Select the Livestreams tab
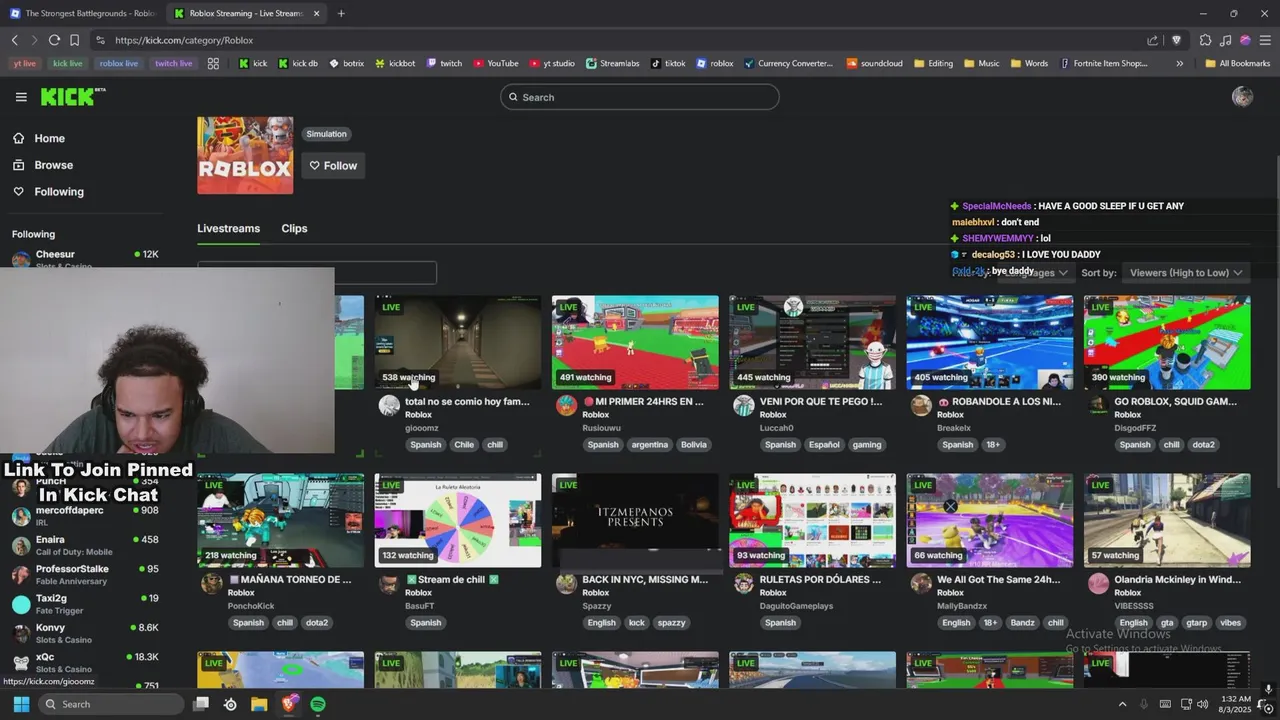Screen dimensions: 1280x720 point(228,228)
